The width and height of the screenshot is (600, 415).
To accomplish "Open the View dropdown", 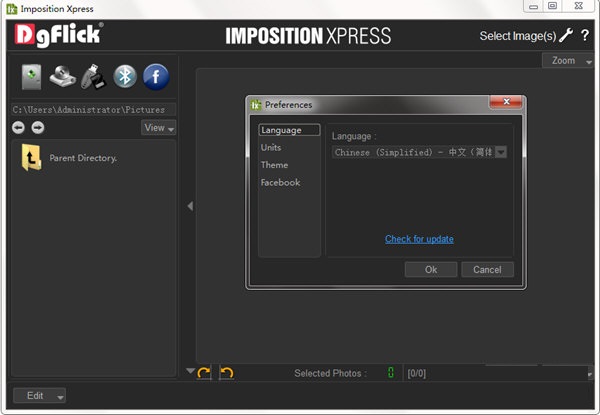I will (159, 128).
